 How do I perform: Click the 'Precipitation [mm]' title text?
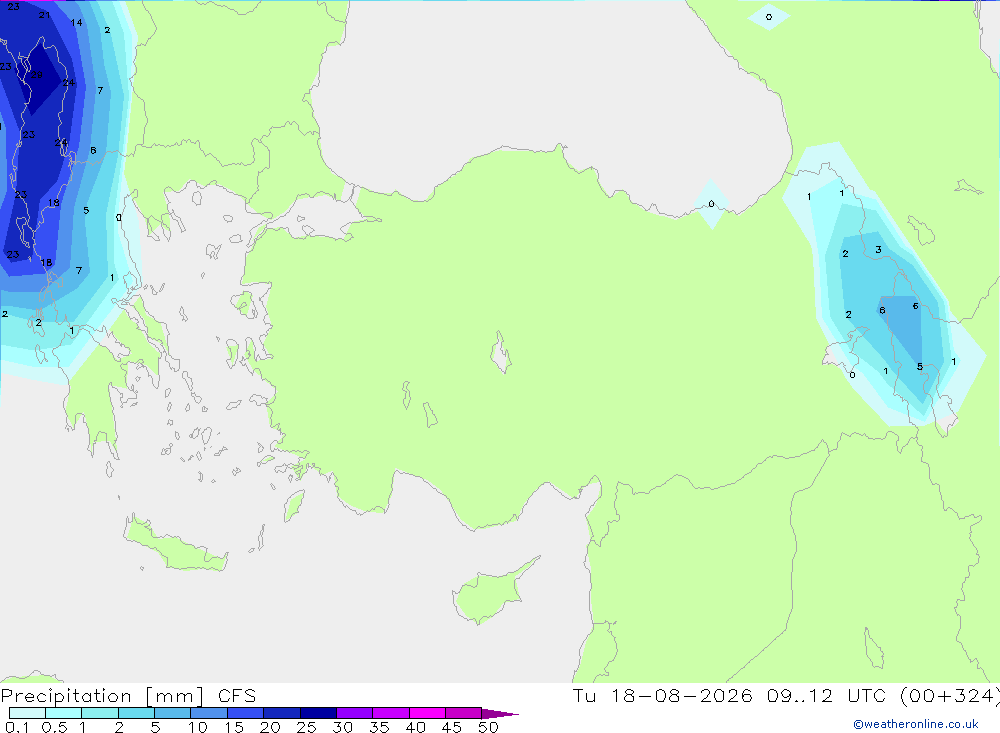click(x=102, y=695)
